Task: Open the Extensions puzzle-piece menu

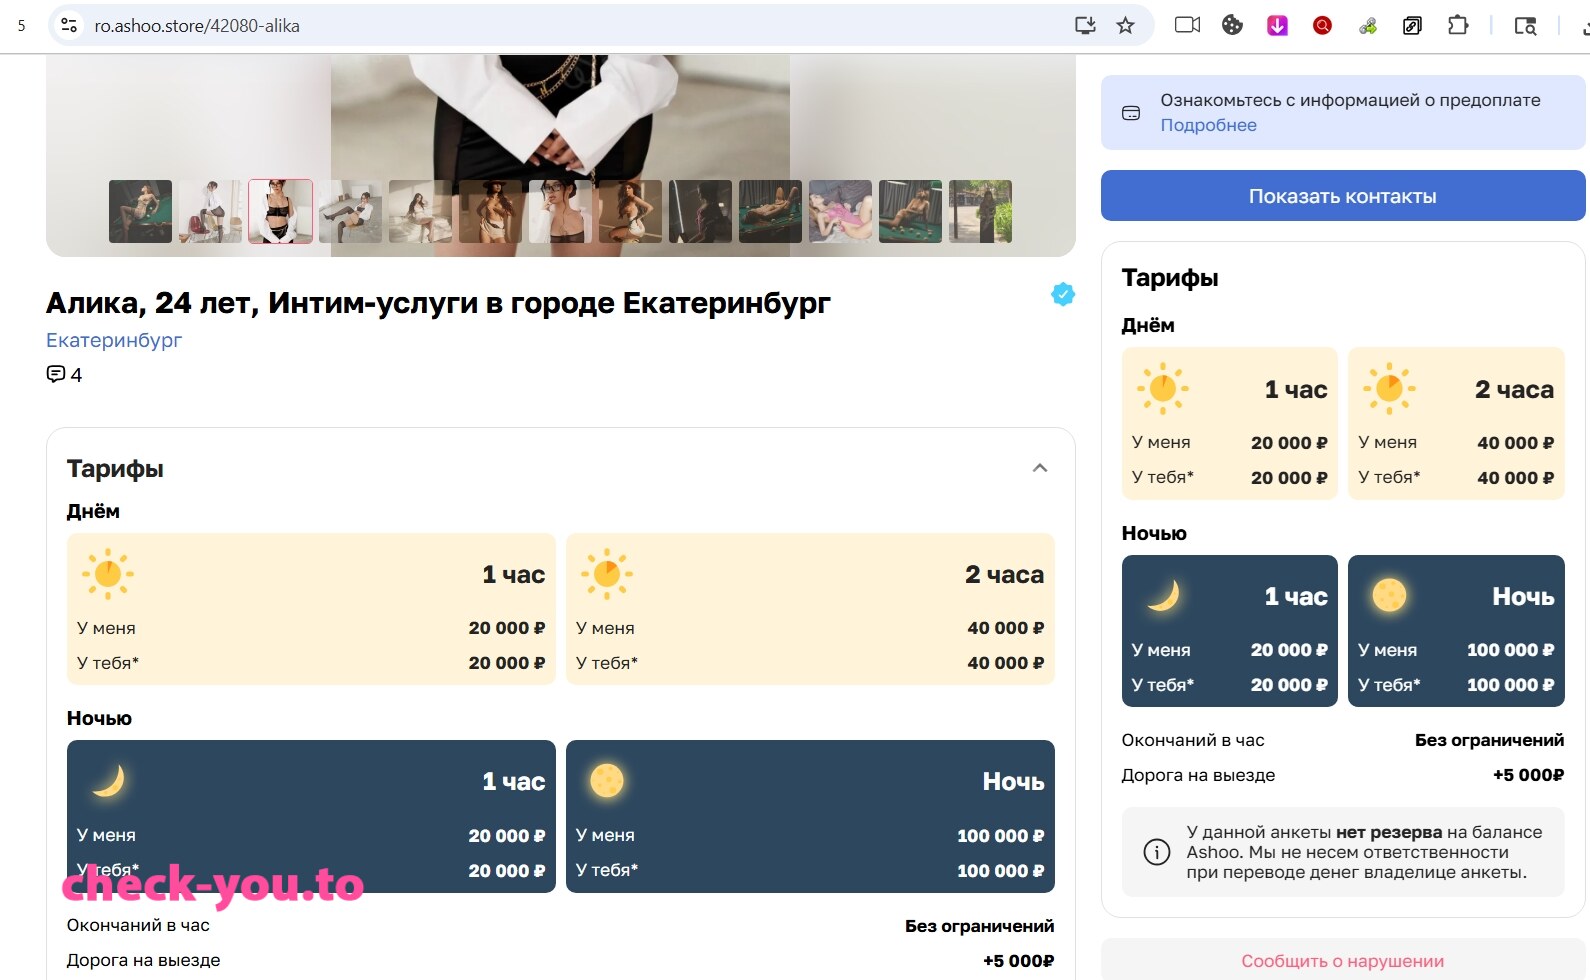Action: point(1458,25)
